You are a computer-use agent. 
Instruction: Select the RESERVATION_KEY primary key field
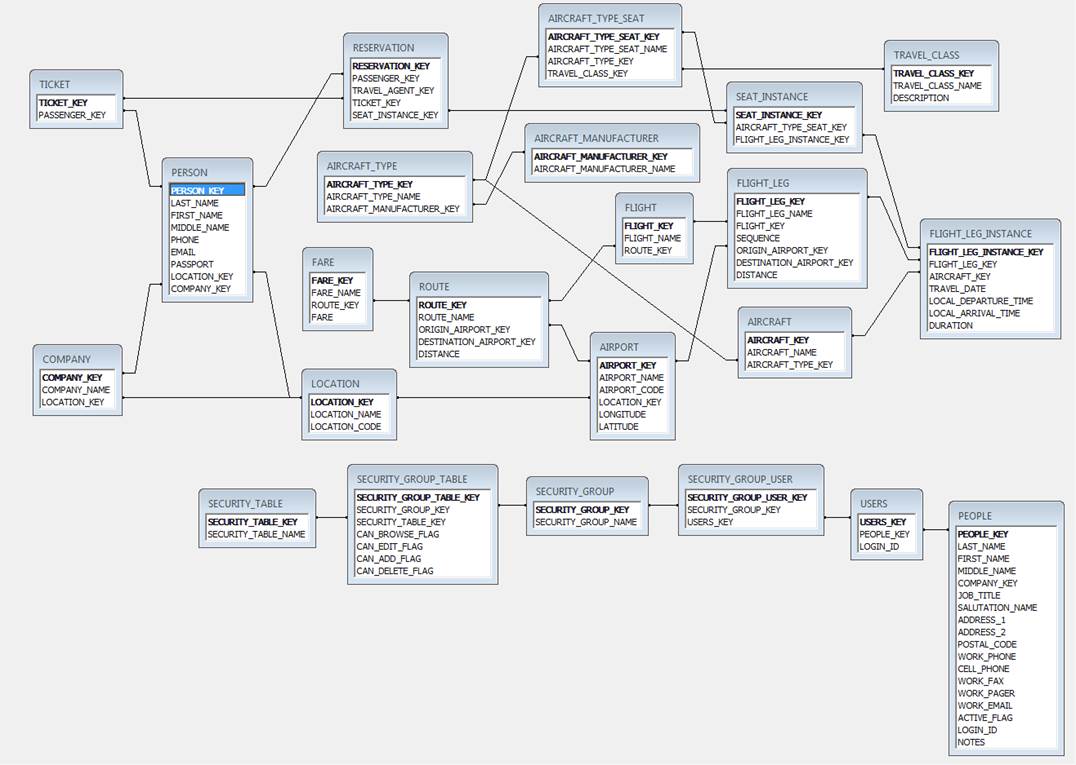point(391,66)
